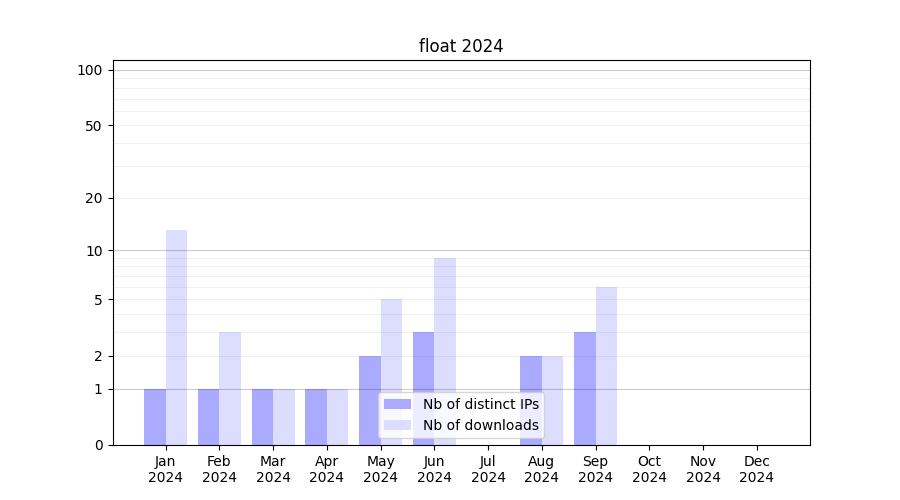Viewport: 900px width, 500px height.
Task: Click the 'Nb of distinct IPs' legend swatch
Action: tap(397, 404)
